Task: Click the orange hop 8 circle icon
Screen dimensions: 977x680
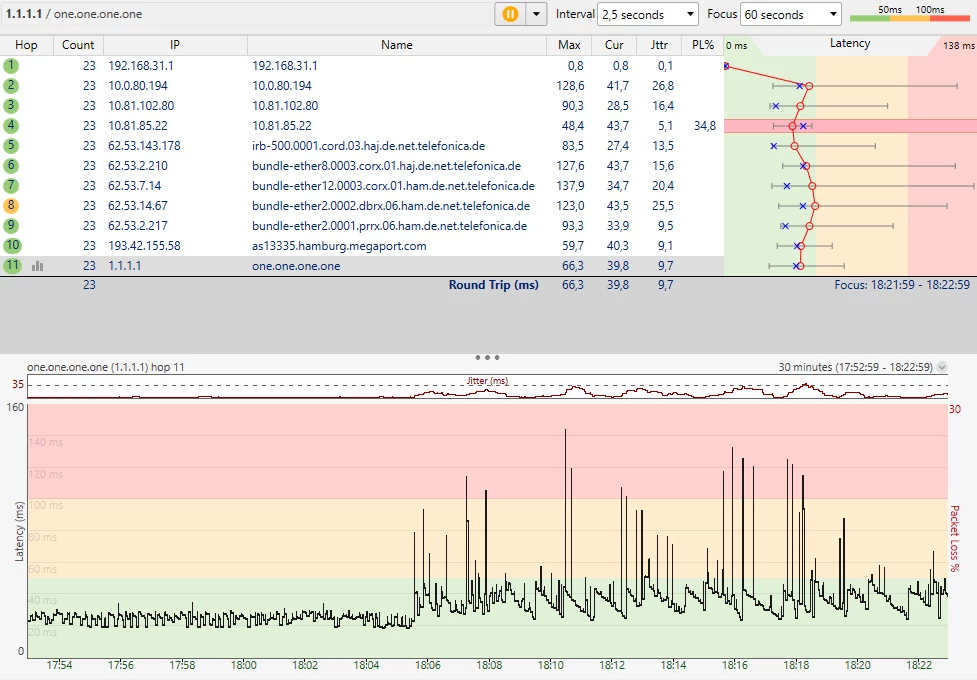Action: 11,206
